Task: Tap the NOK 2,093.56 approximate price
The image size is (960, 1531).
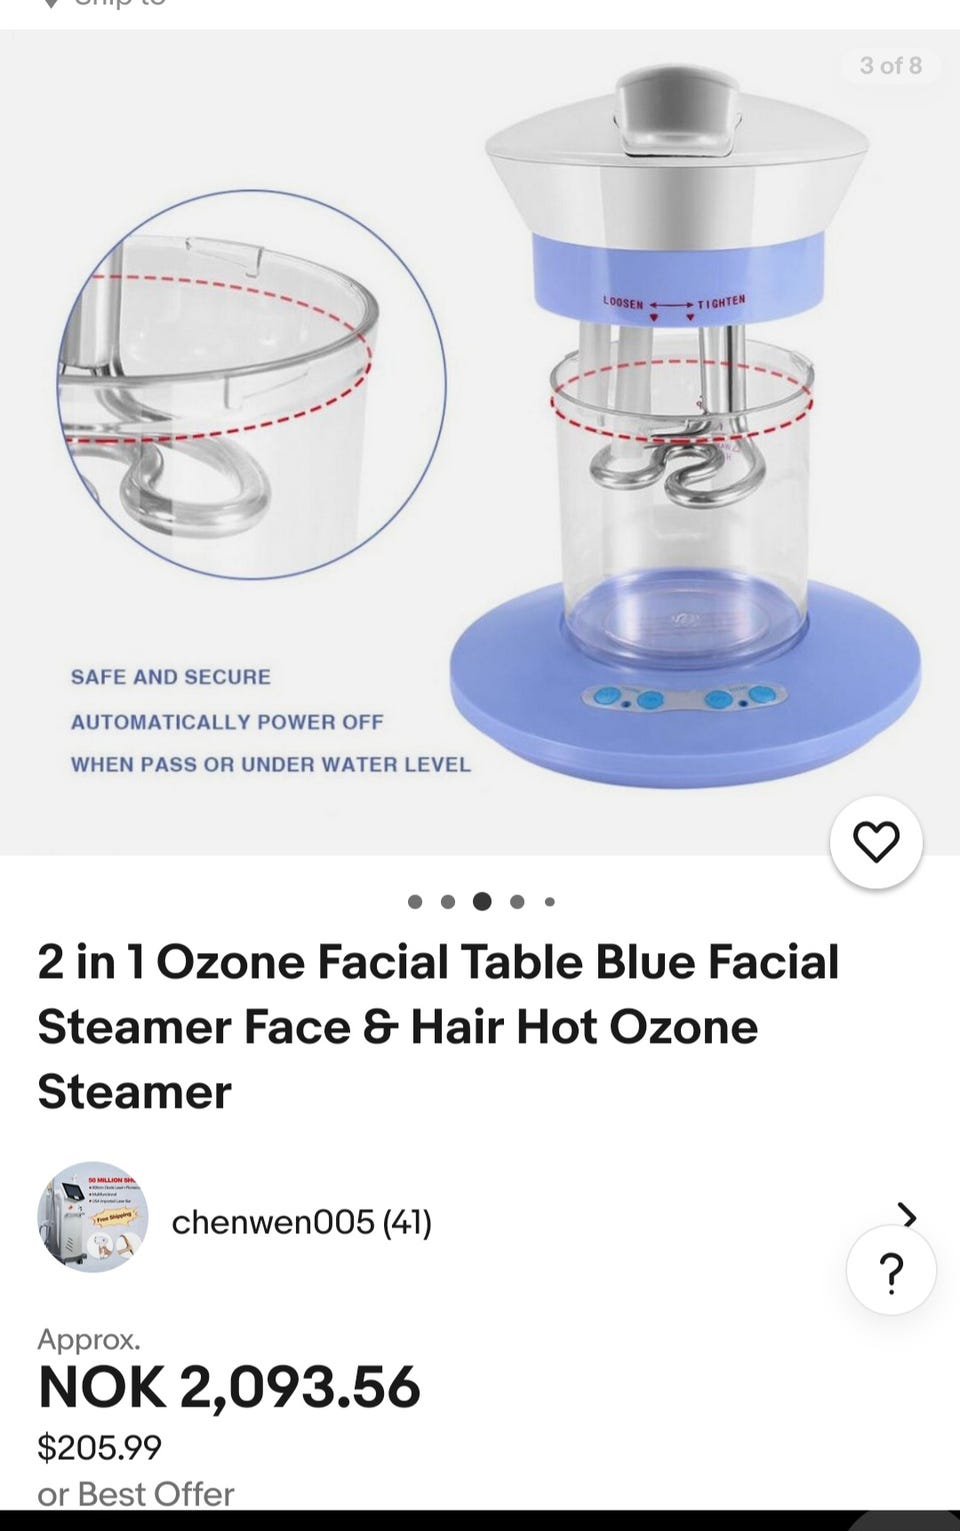Action: pos(229,1387)
